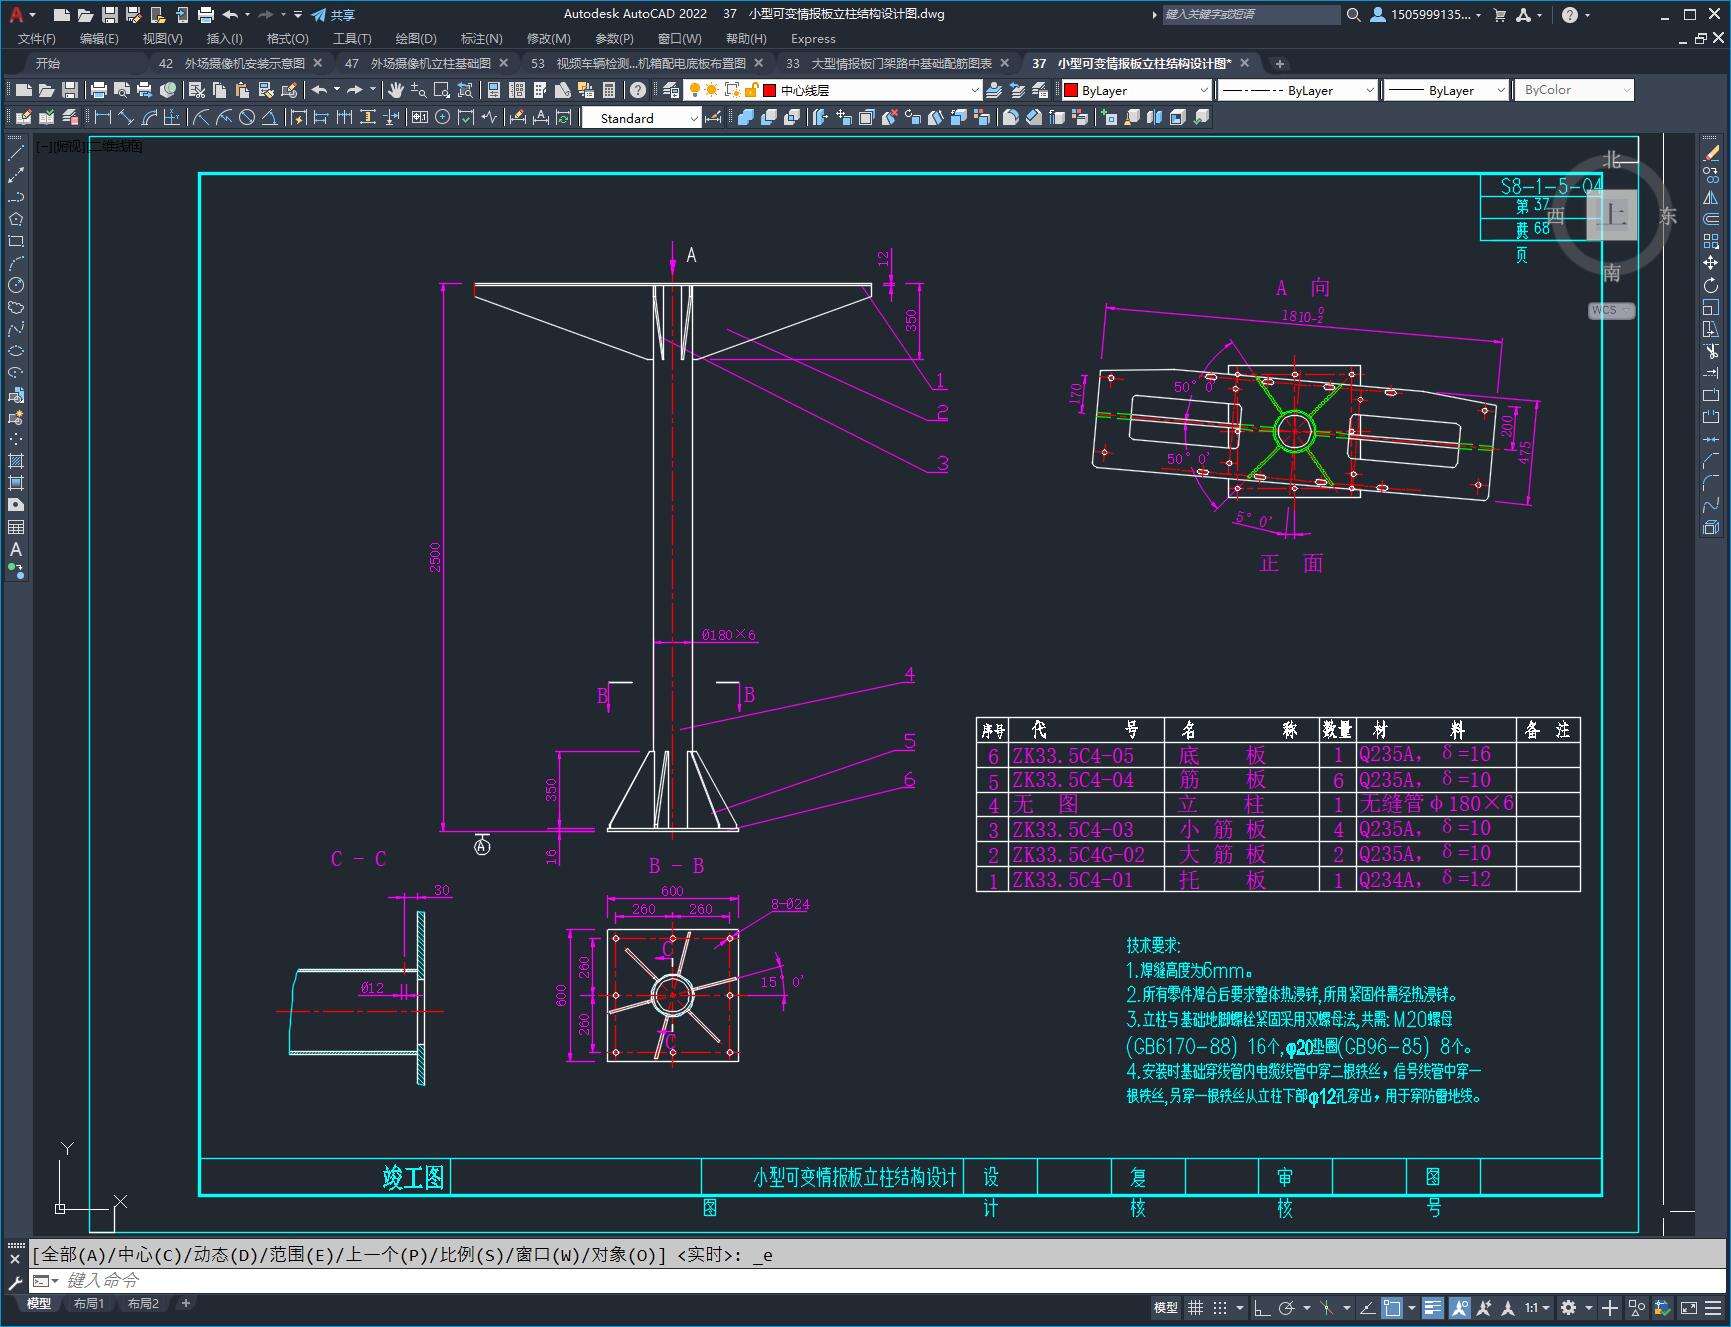Screen dimensions: 1731x1327
Task: Select the Multiline Text (A) tool
Action: 16,549
